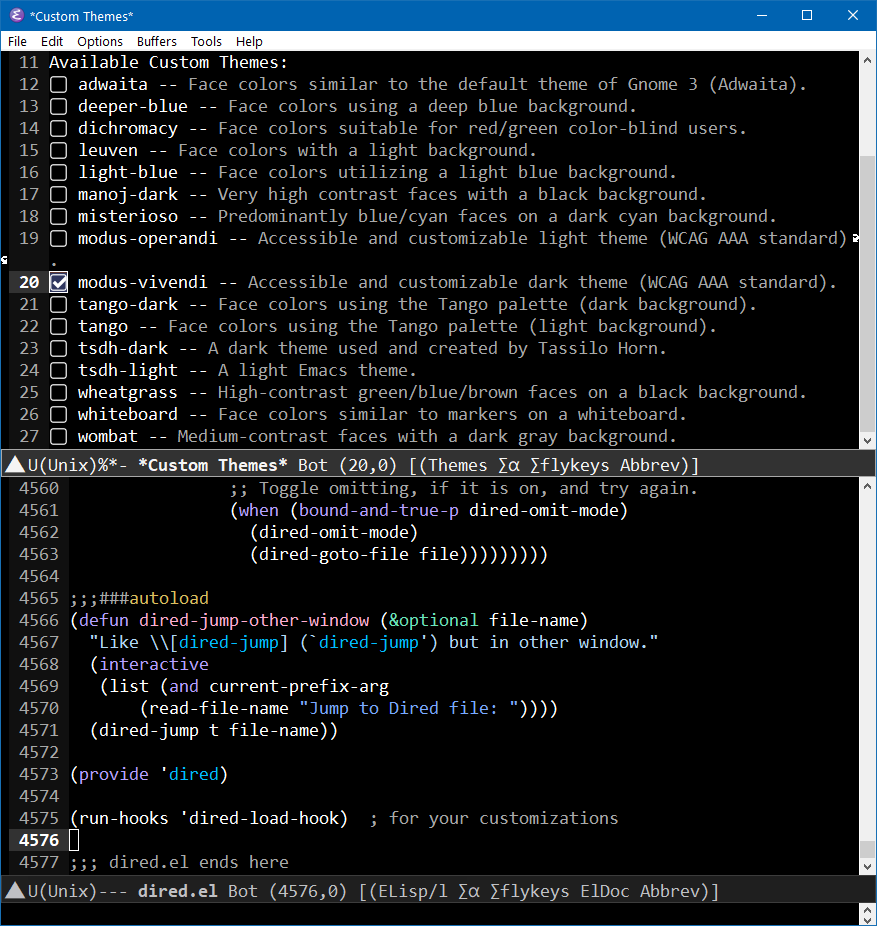
Task: Click the dired.el scrollbar thumb
Action: [867, 849]
